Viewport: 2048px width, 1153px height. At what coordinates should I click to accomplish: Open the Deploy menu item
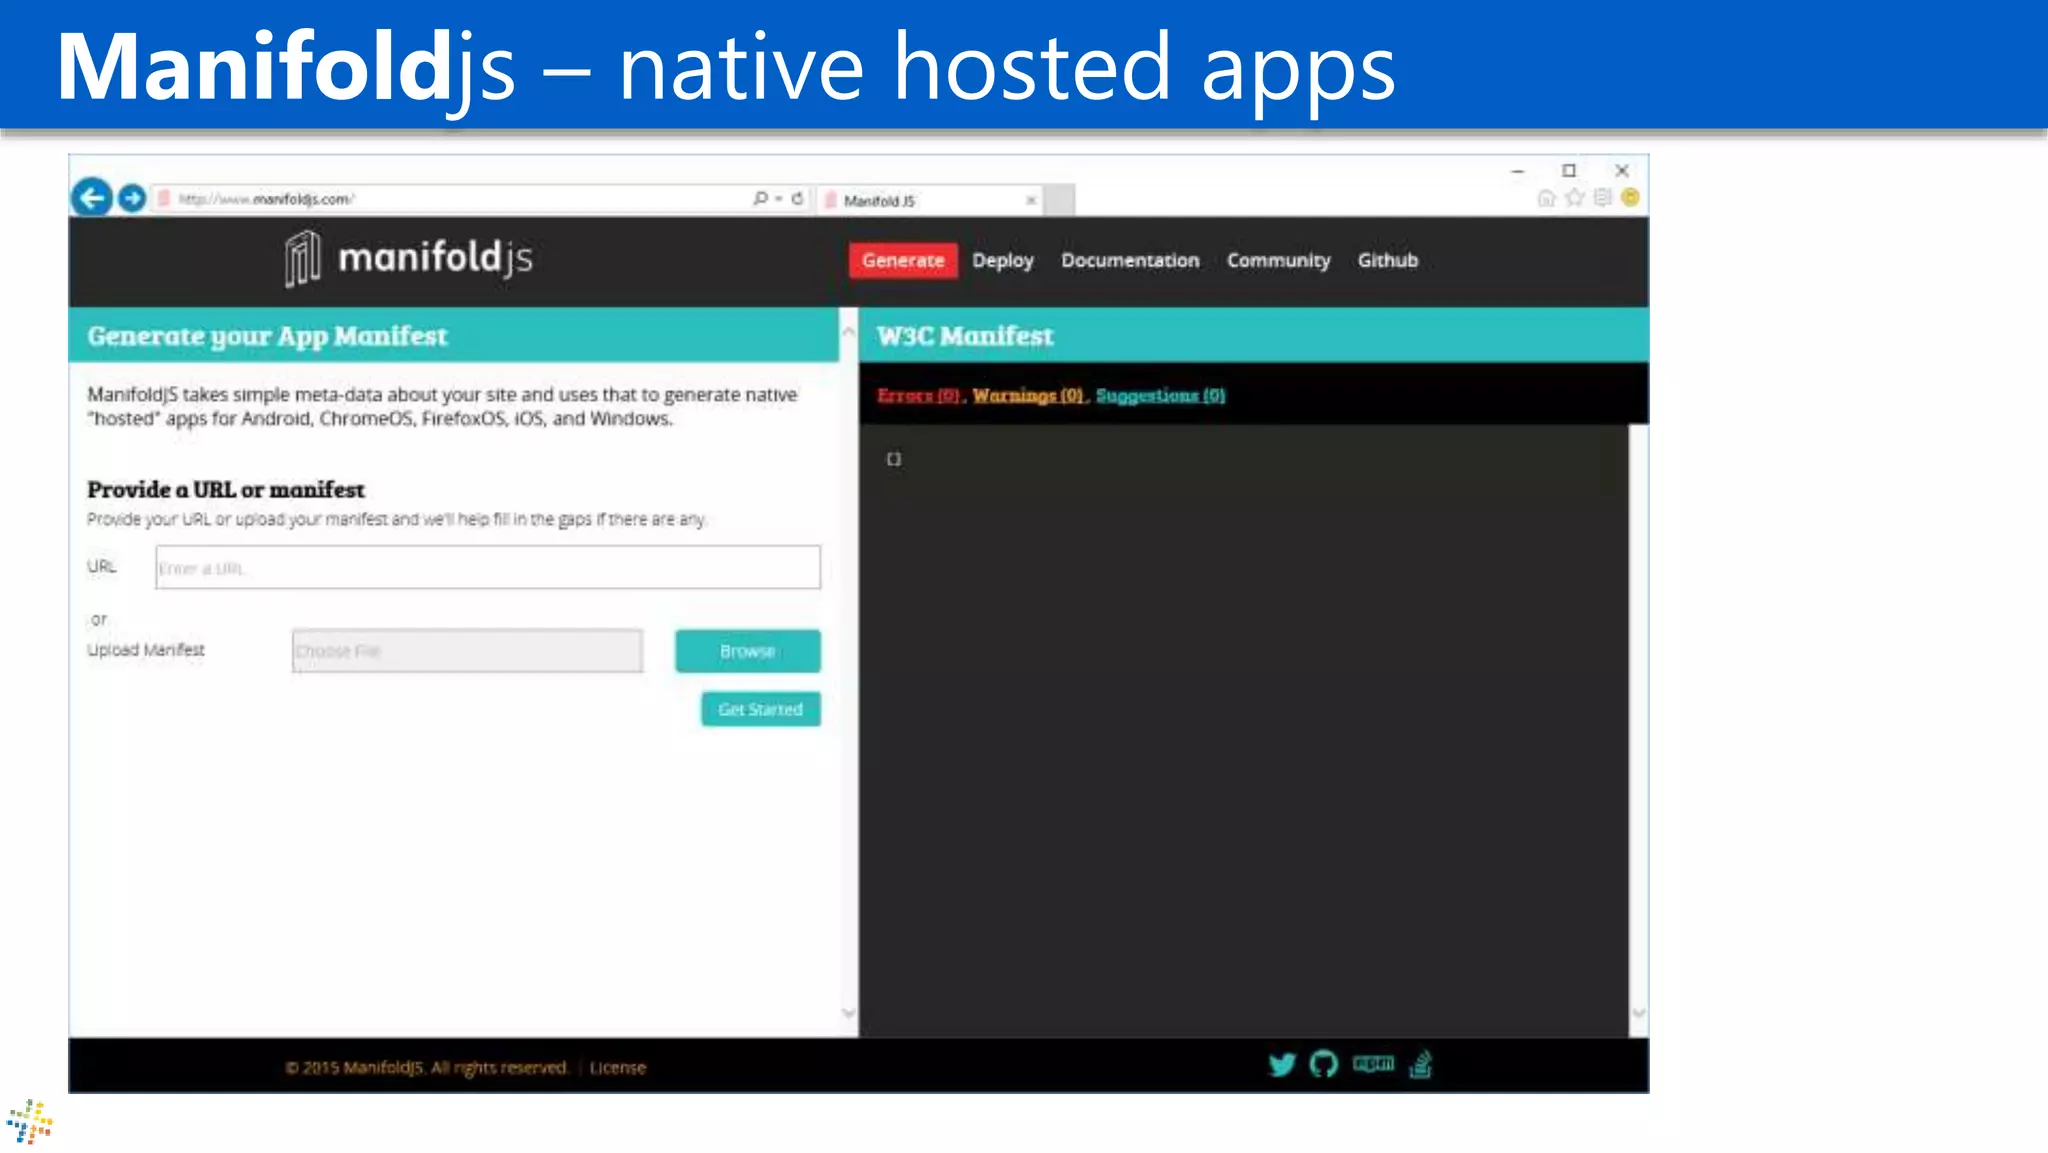(x=1002, y=260)
